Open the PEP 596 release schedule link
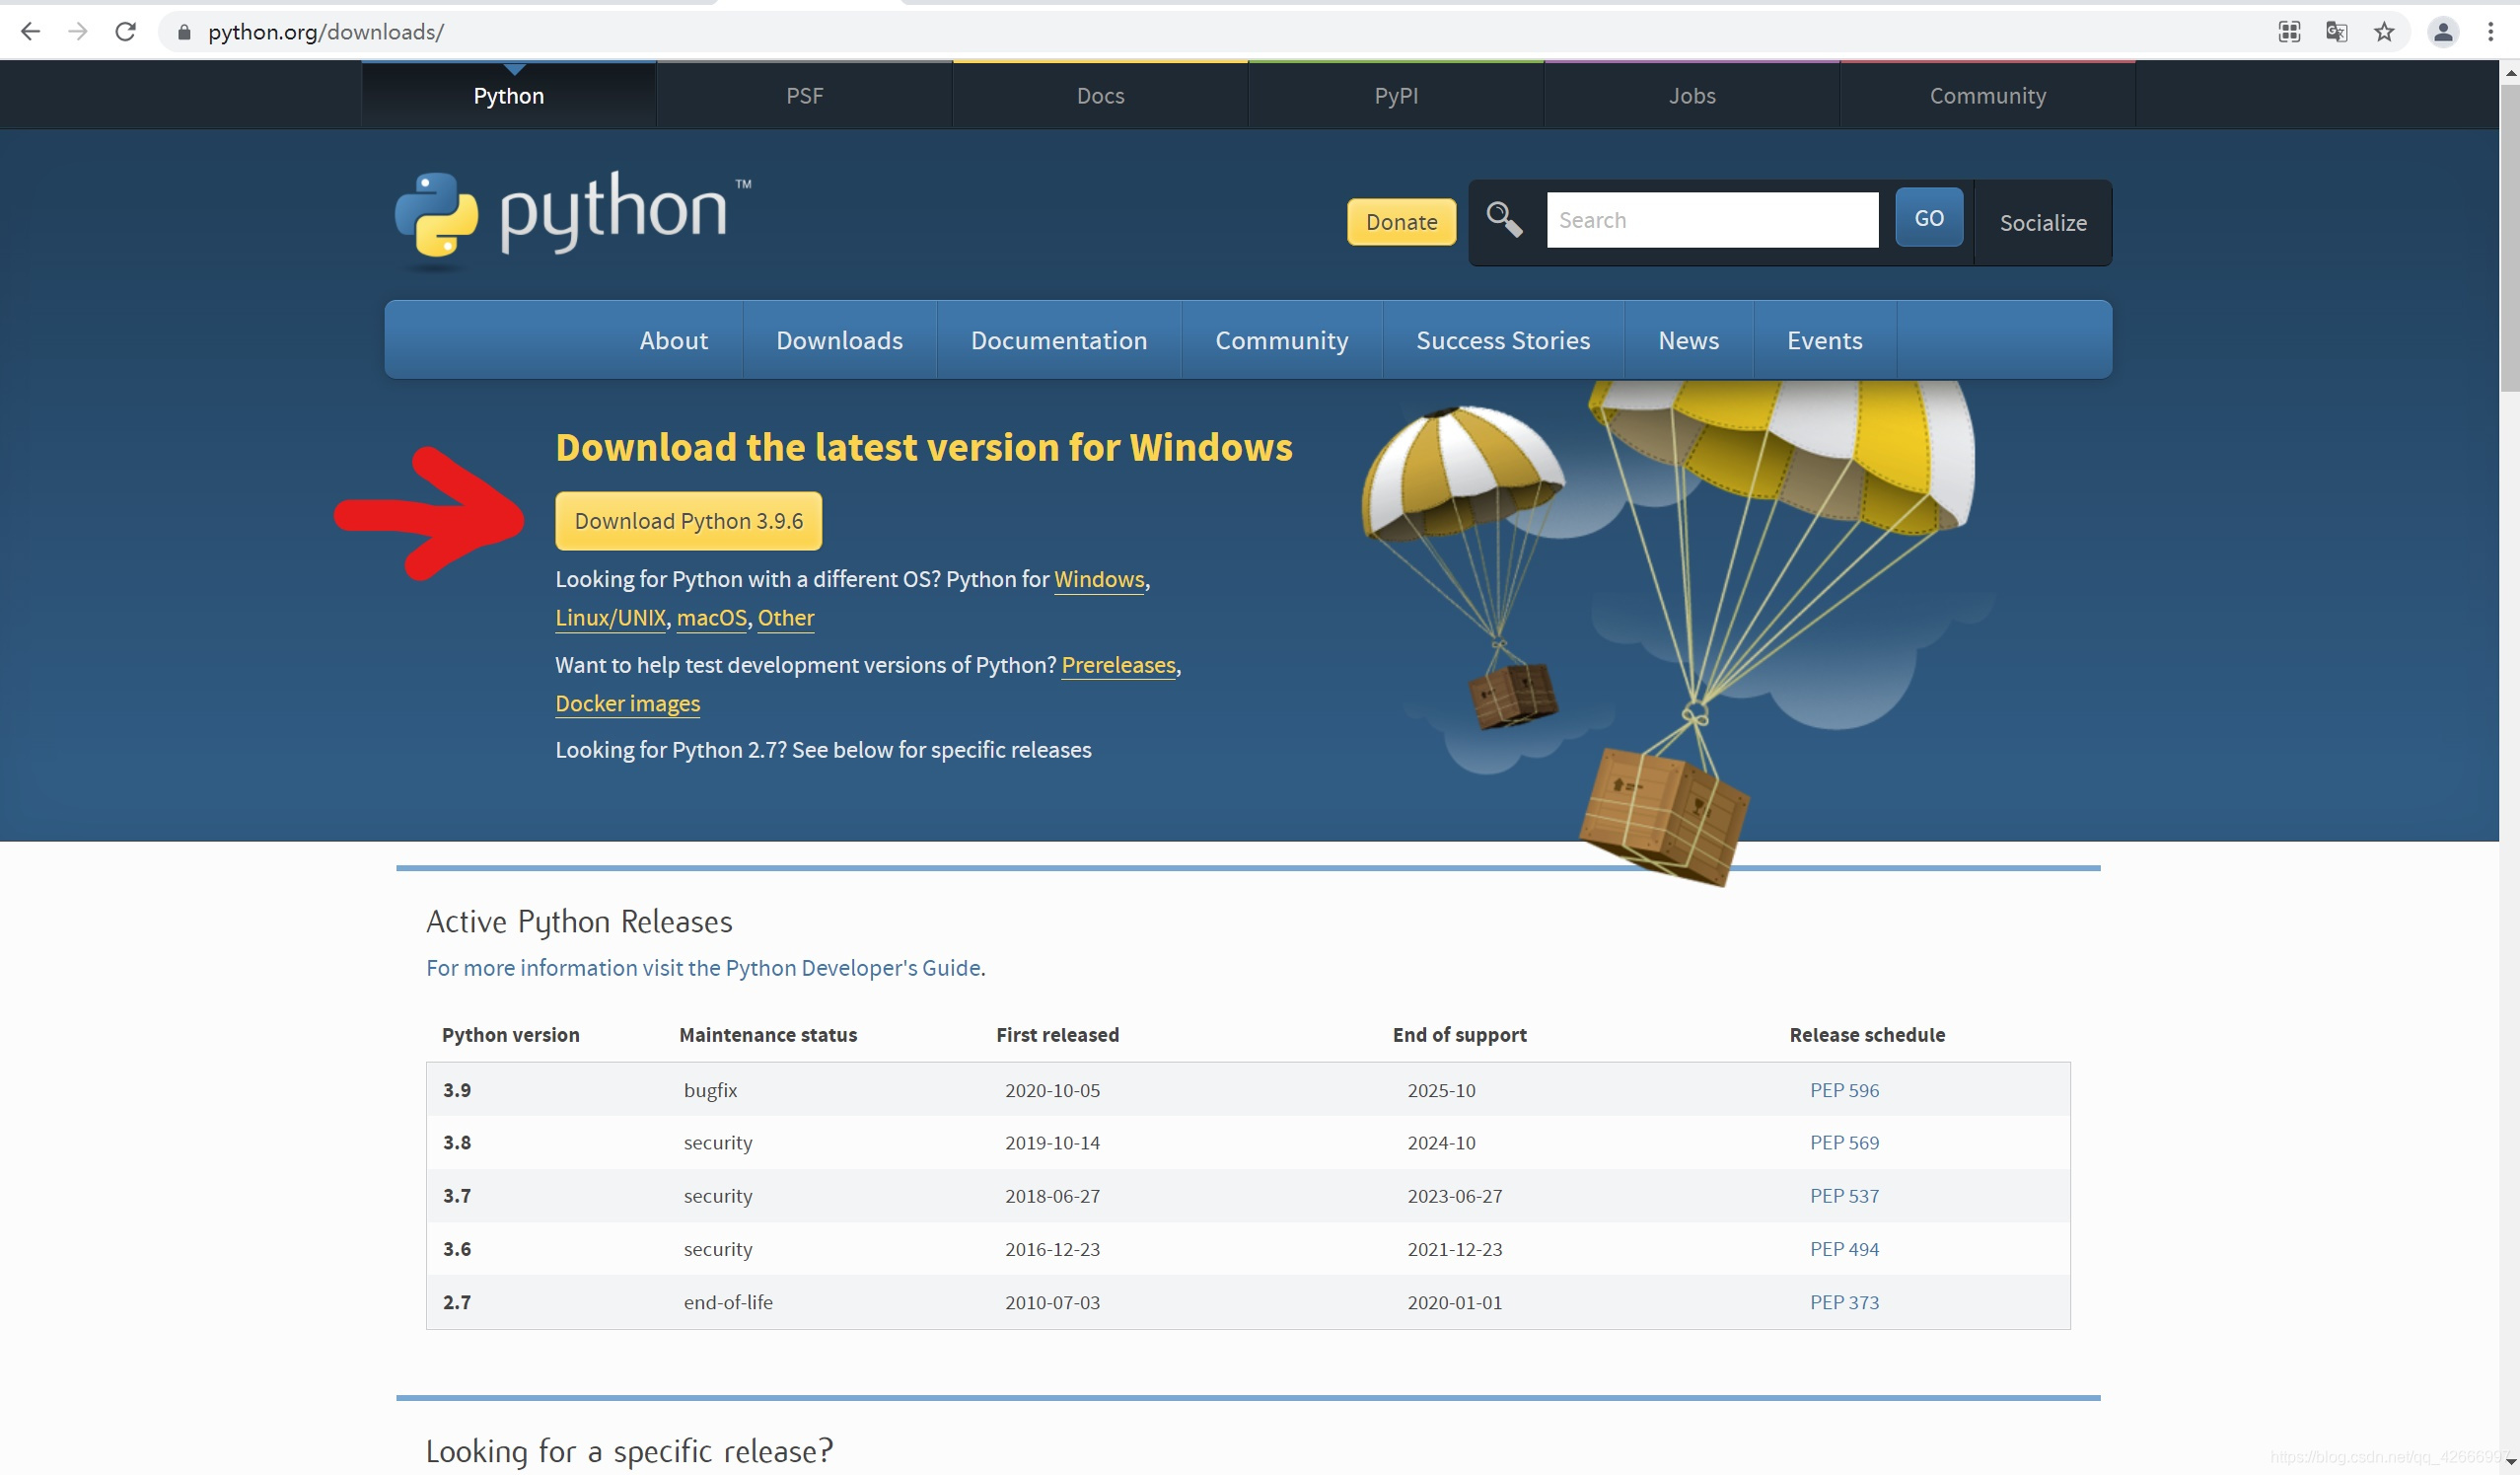Screen dimensions: 2520x1475 (x=1843, y=1090)
